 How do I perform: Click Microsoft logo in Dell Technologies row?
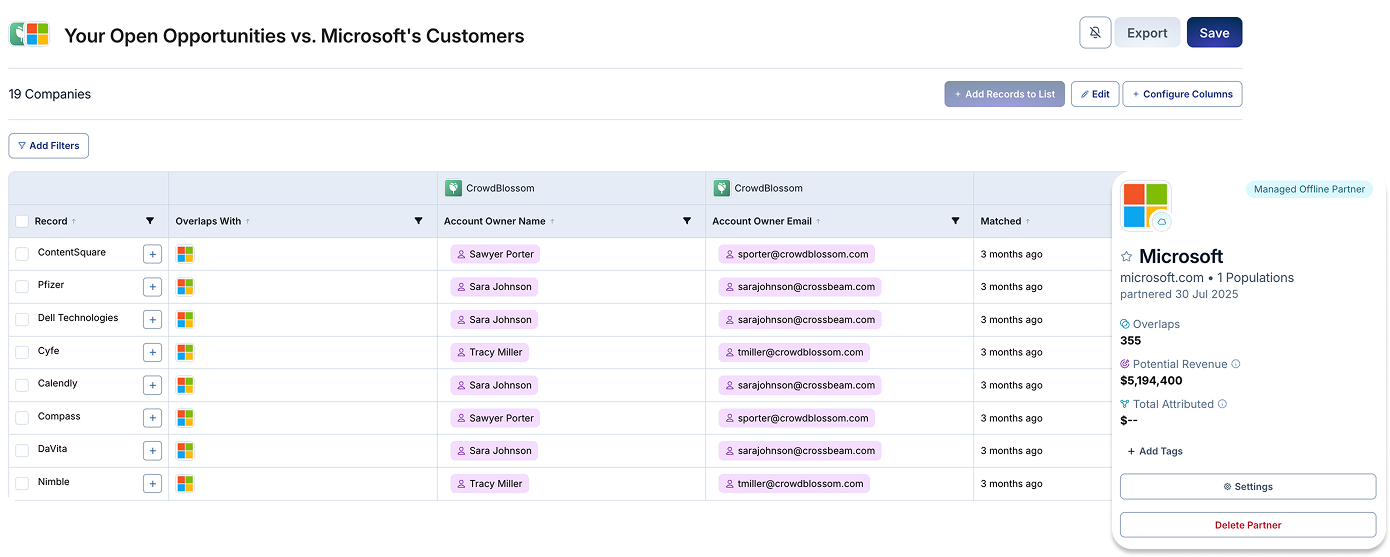185,320
